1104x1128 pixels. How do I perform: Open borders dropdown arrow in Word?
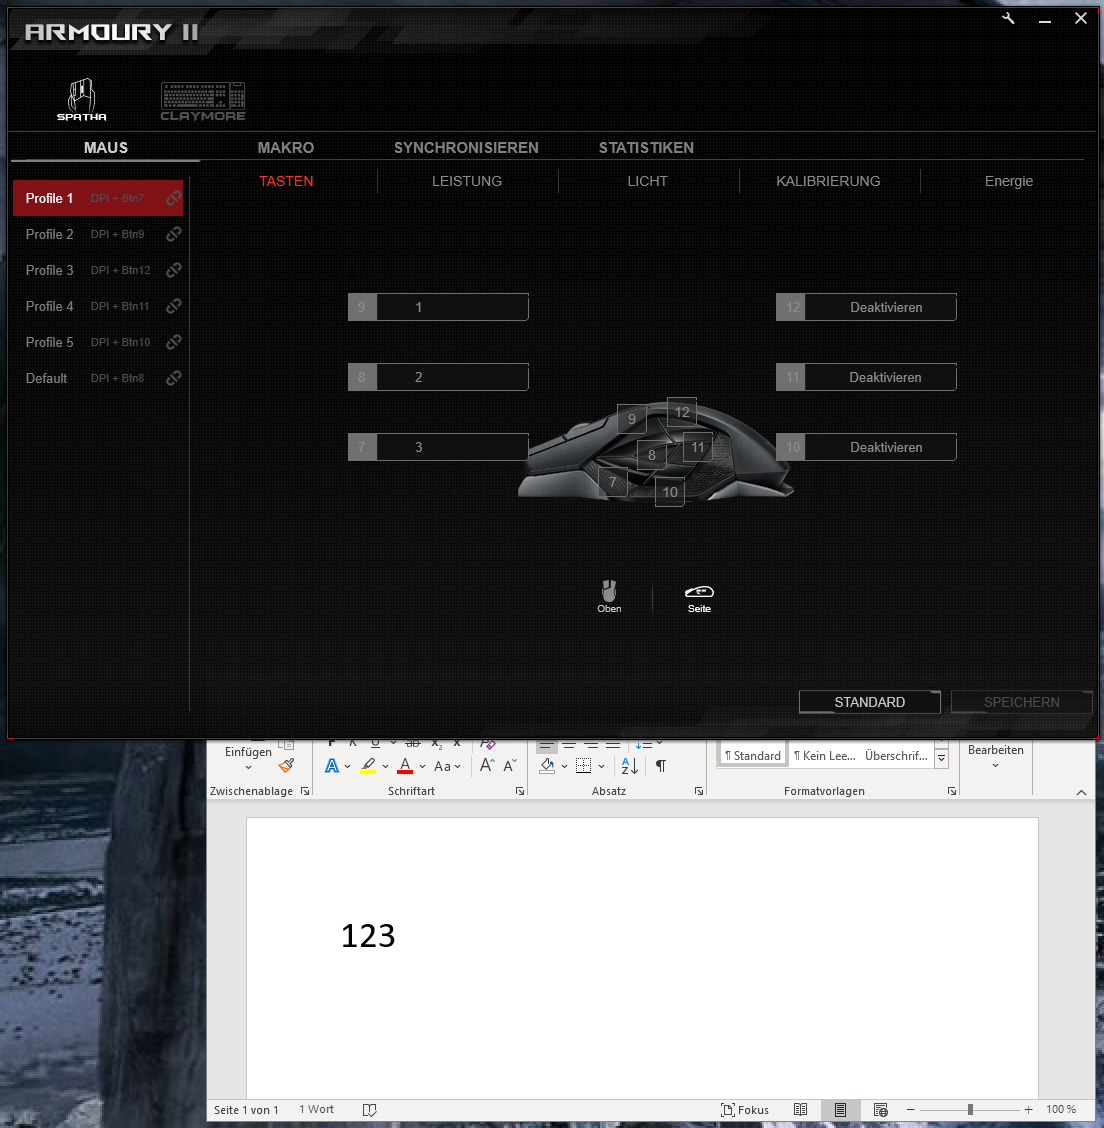tap(601, 767)
